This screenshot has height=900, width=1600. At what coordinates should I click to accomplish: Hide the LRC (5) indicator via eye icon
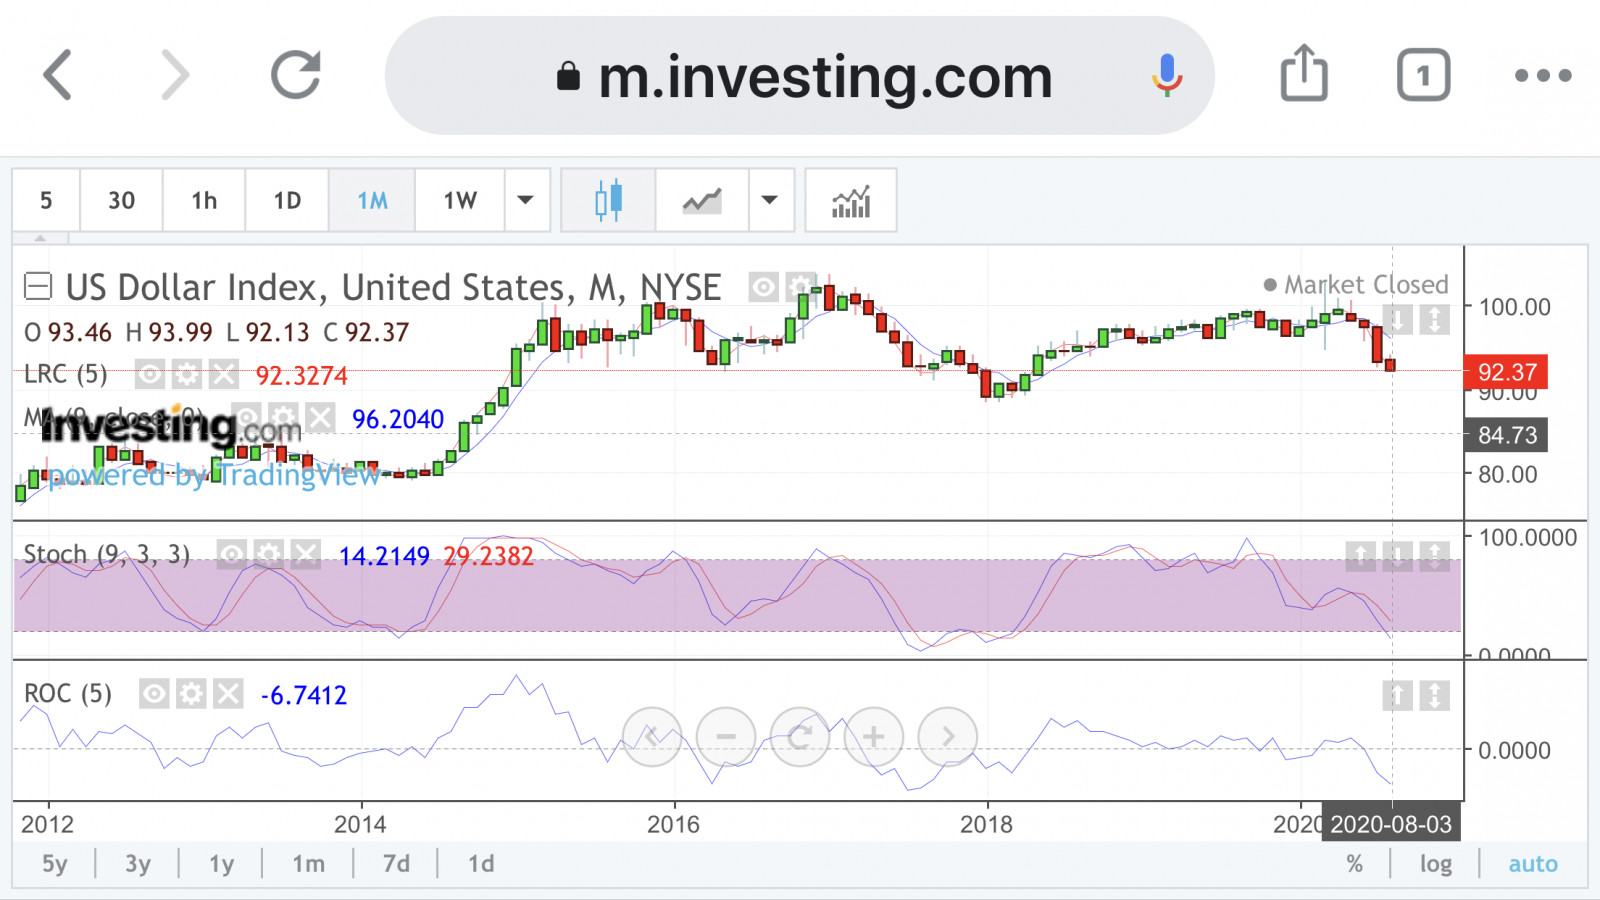[x=149, y=375]
